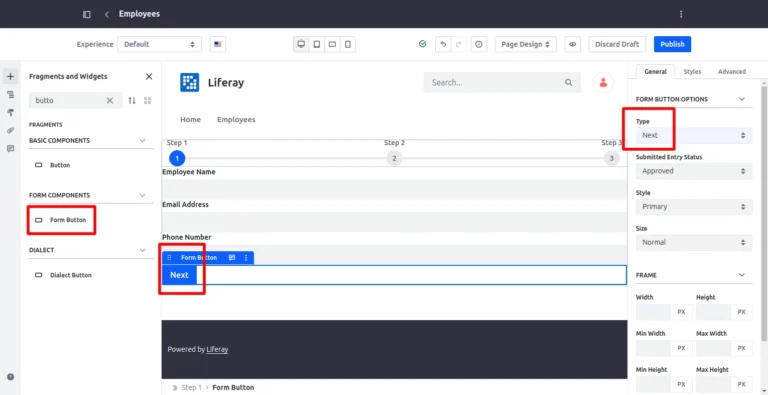This screenshot has width=768, height=395.
Task: Click the blue Next form button
Action: click(x=179, y=275)
